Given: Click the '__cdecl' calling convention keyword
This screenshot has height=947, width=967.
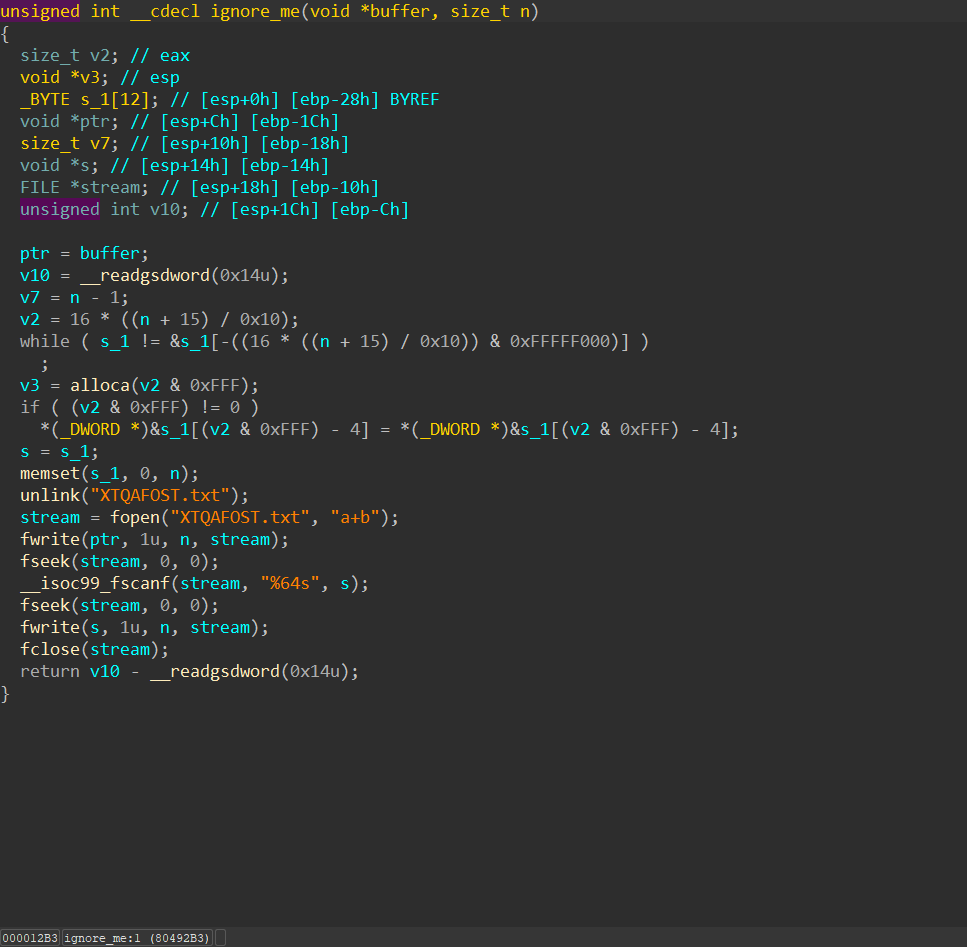Looking at the screenshot, I should (x=165, y=11).
